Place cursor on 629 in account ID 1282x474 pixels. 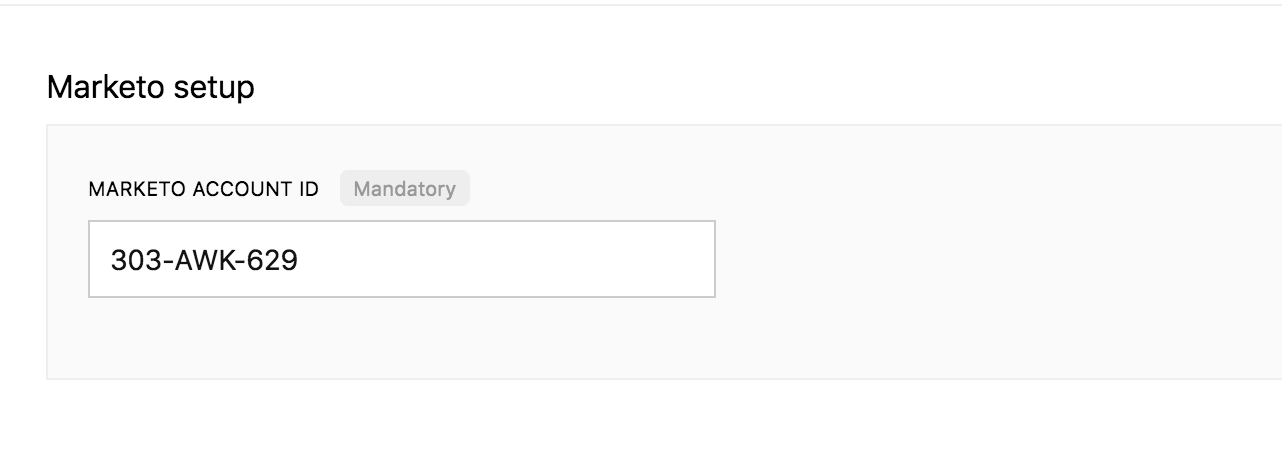click(275, 260)
